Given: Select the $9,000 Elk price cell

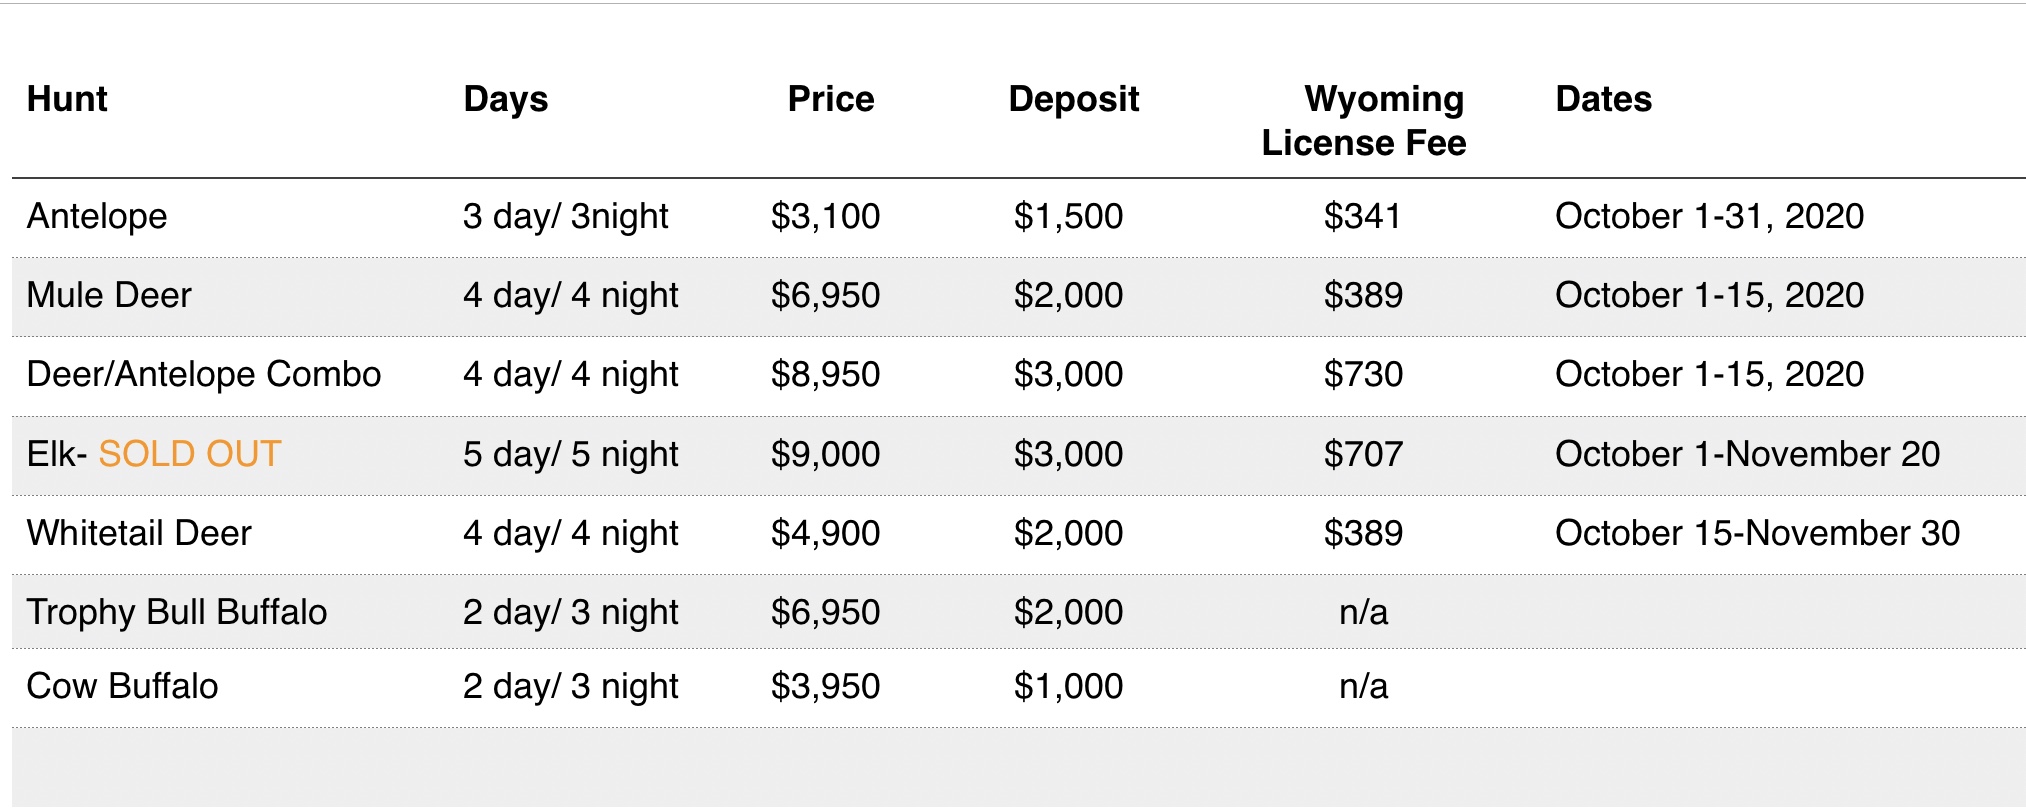Looking at the screenshot, I should tap(825, 455).
